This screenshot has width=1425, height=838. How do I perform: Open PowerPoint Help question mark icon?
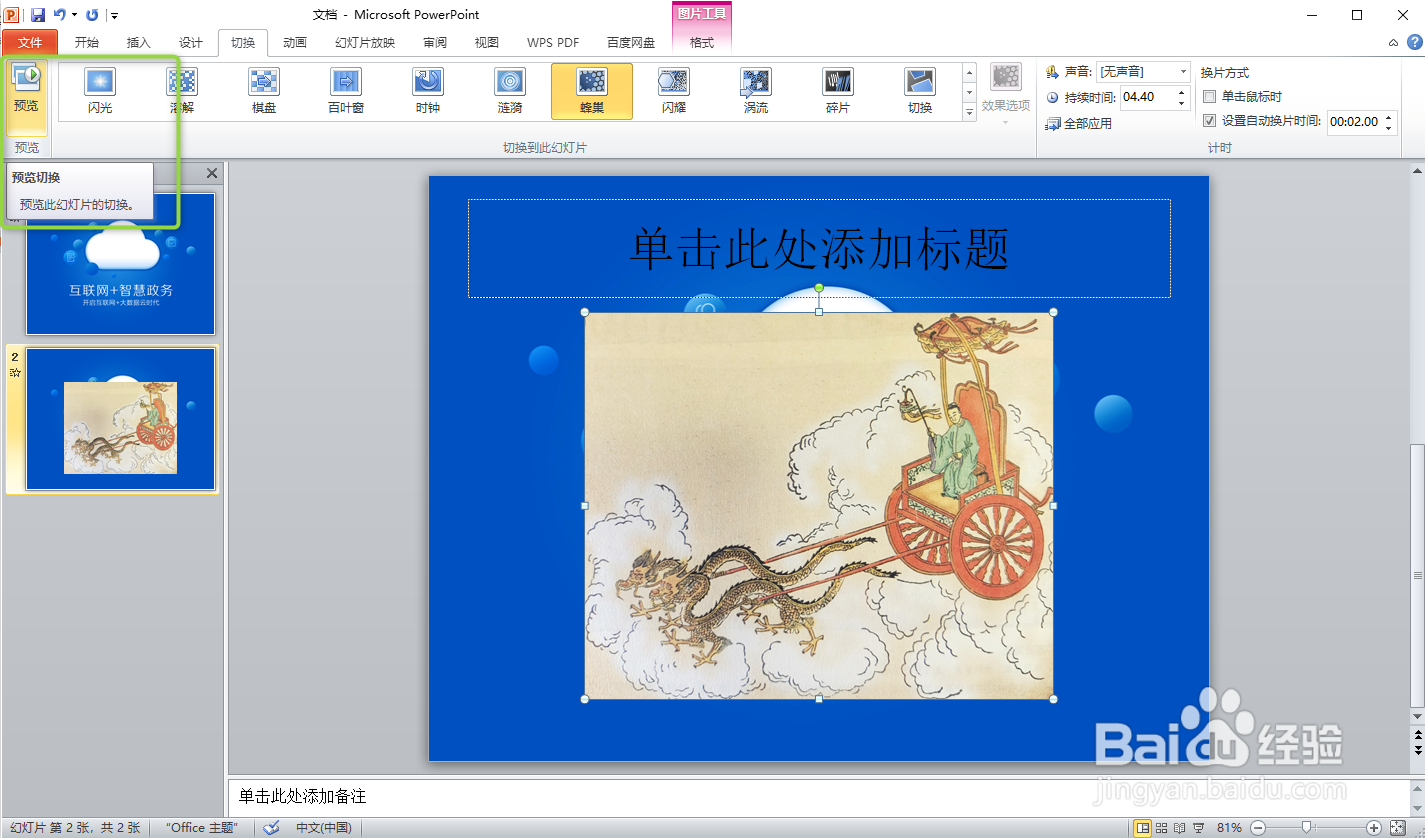click(x=1415, y=42)
